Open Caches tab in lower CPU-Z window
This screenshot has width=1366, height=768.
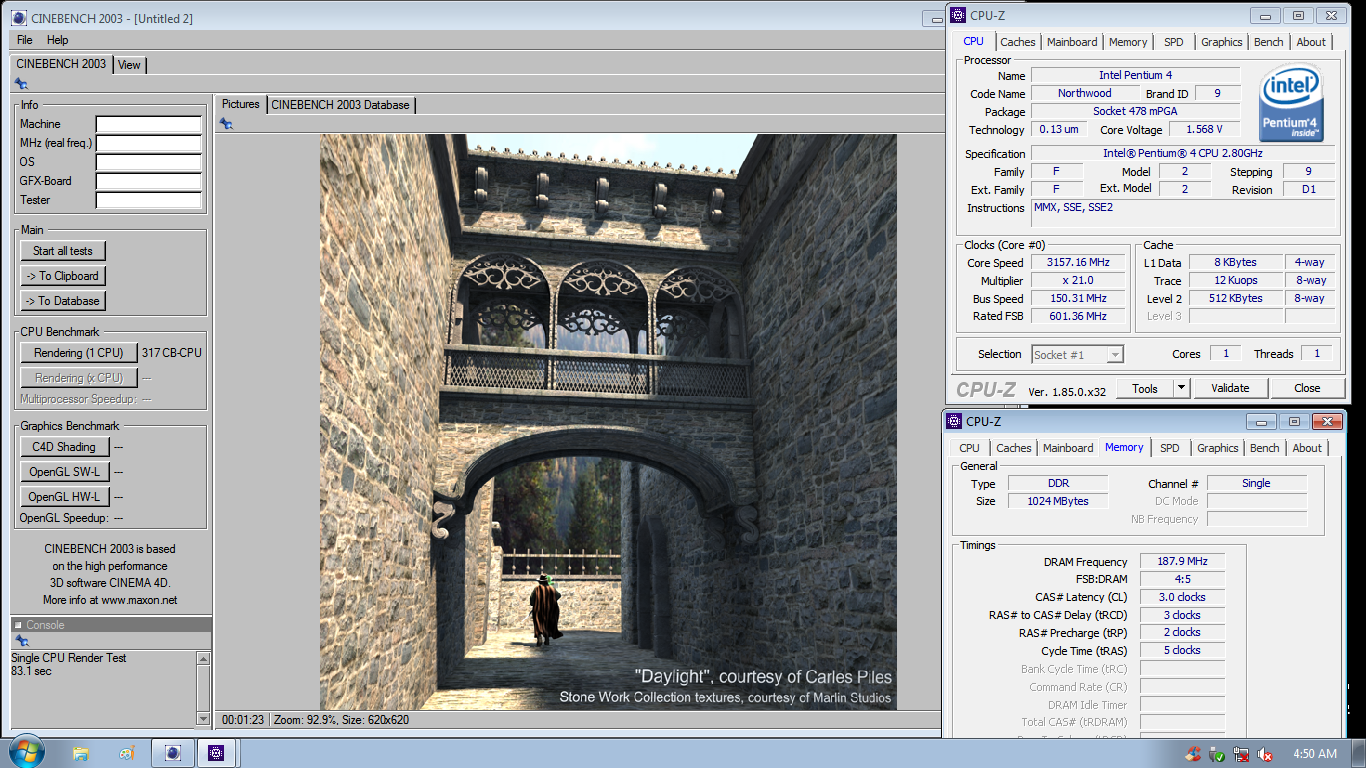(x=1014, y=448)
